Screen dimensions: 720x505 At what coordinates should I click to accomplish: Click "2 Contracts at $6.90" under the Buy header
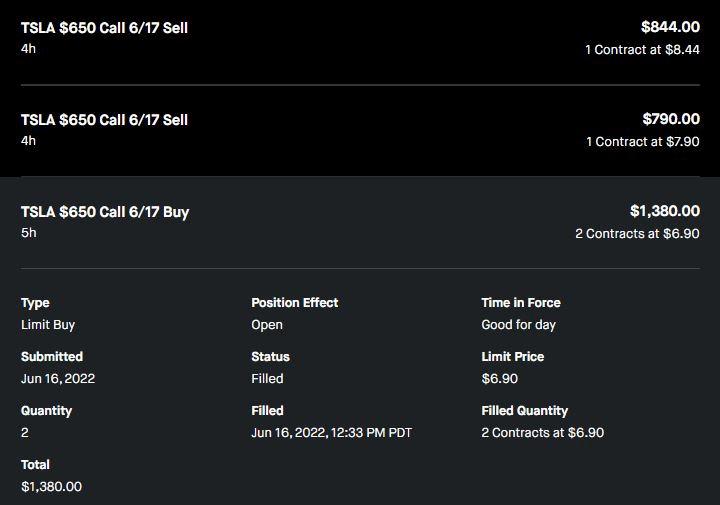pyautogui.click(x=637, y=234)
